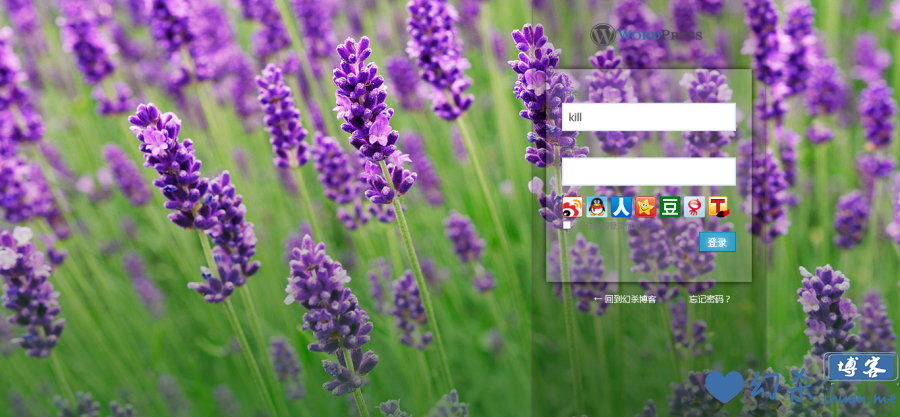
Task: Click the circular WordPress W logo
Action: pyautogui.click(x=602, y=34)
